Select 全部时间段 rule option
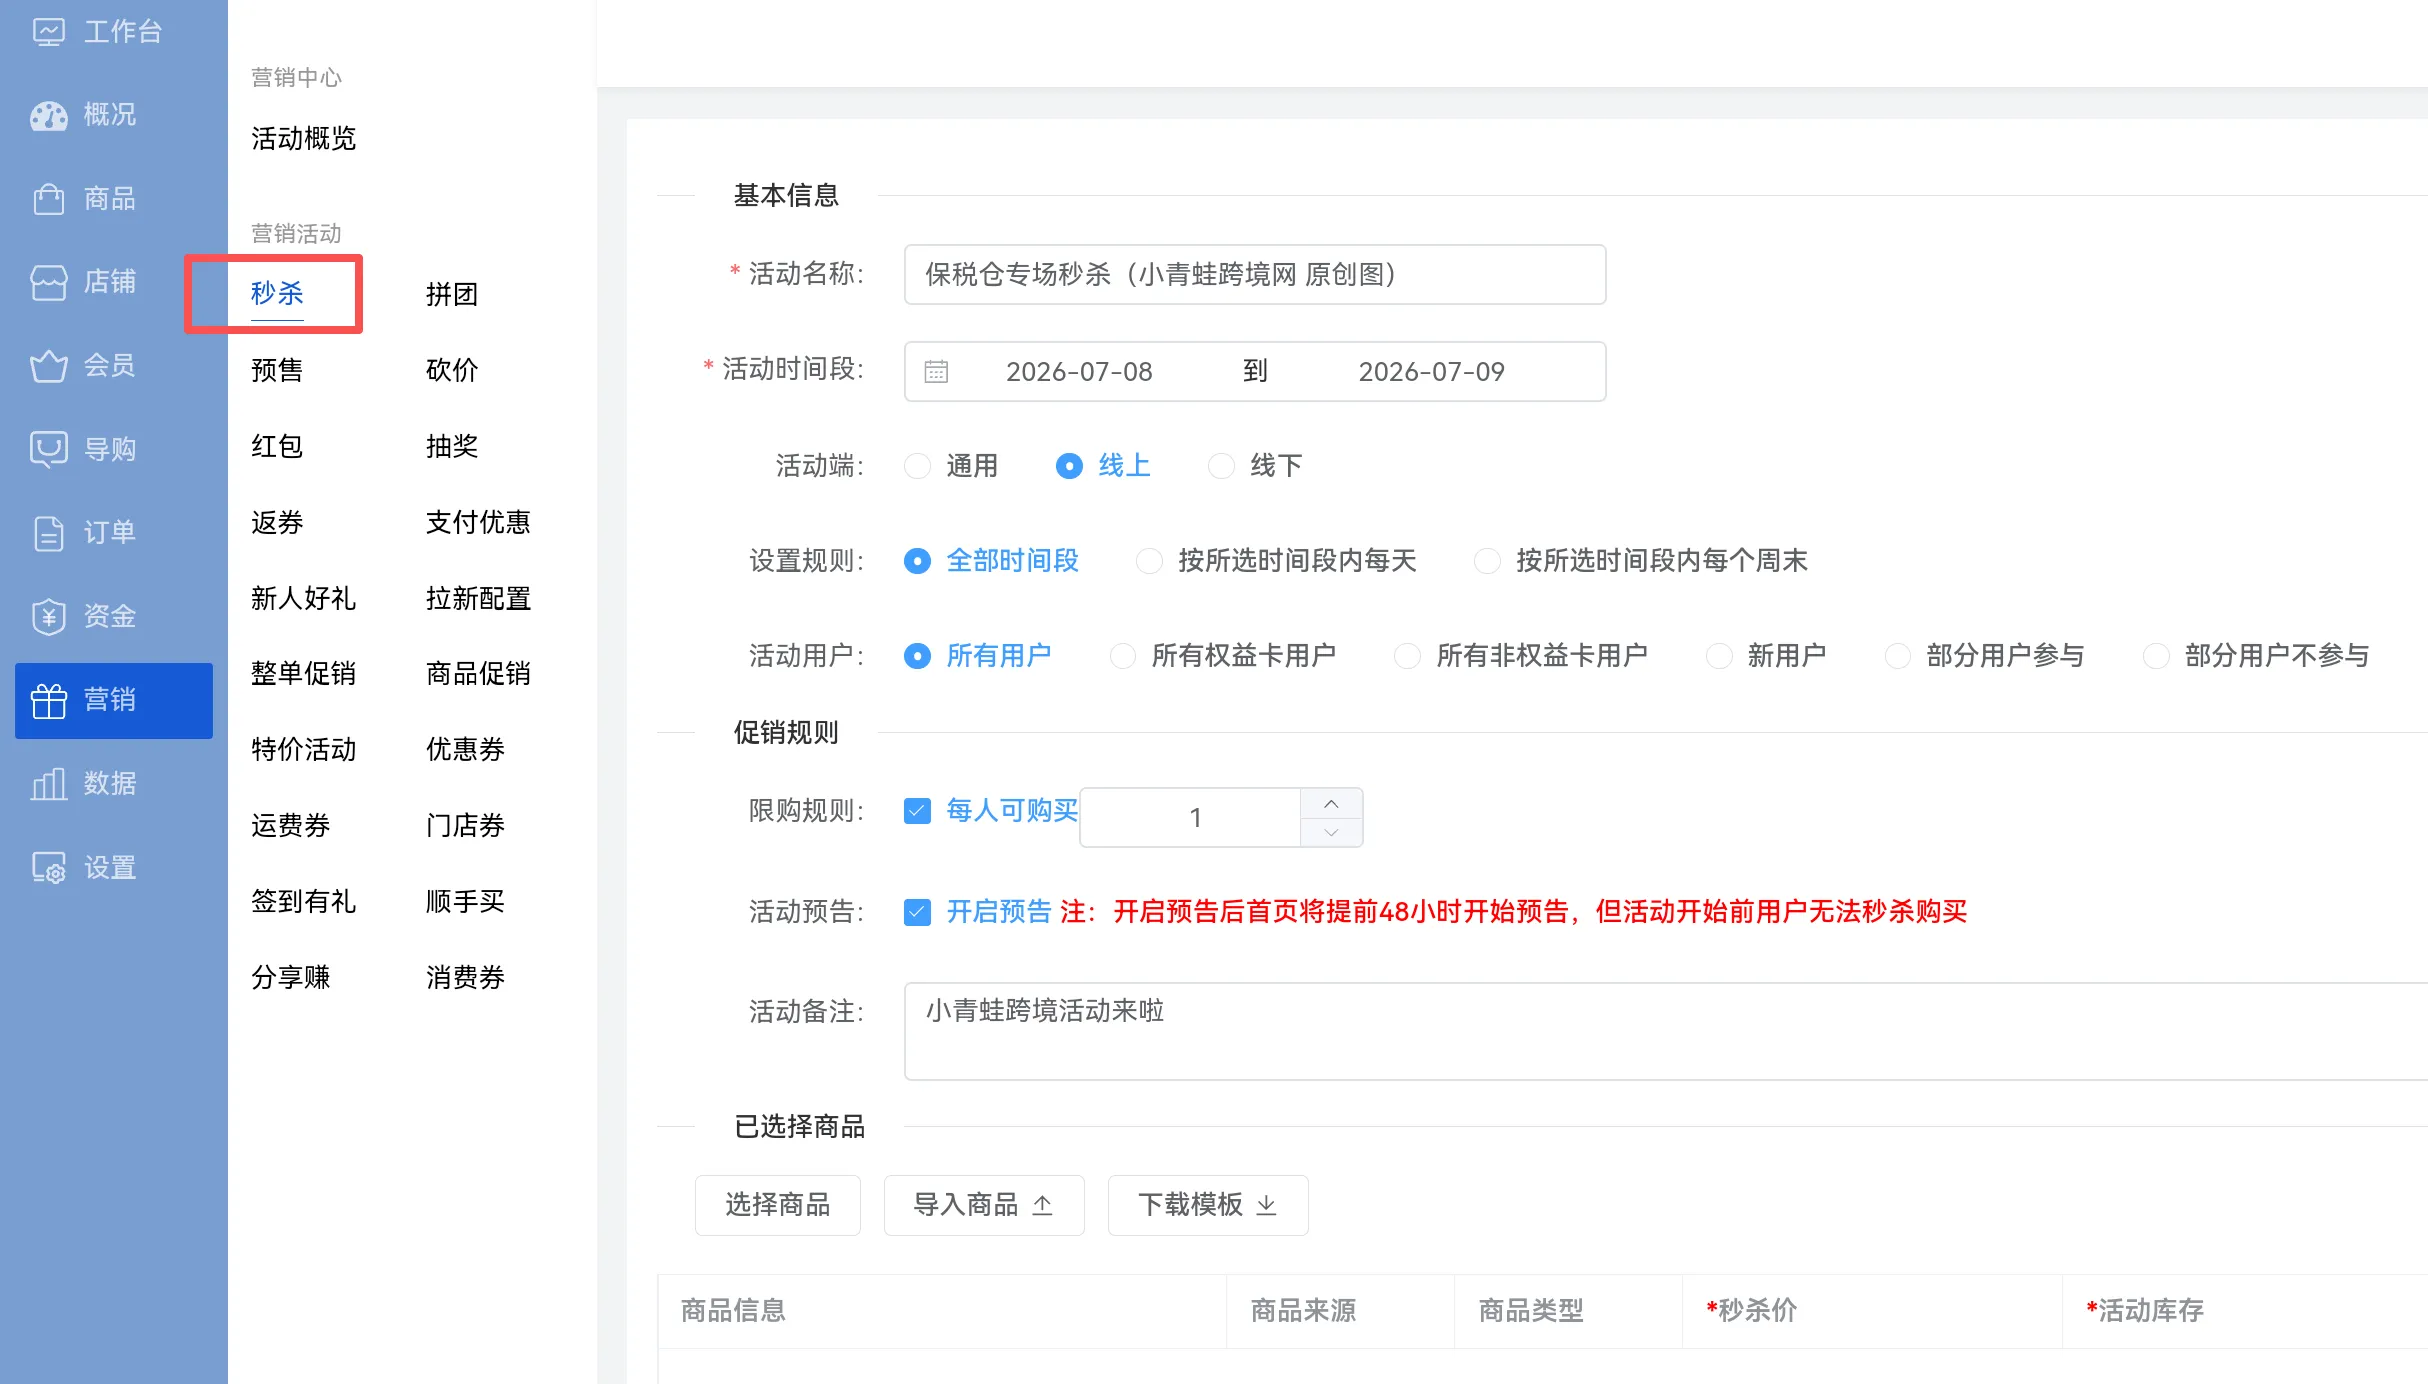Screen dimensions: 2428x1384 click(x=917, y=561)
